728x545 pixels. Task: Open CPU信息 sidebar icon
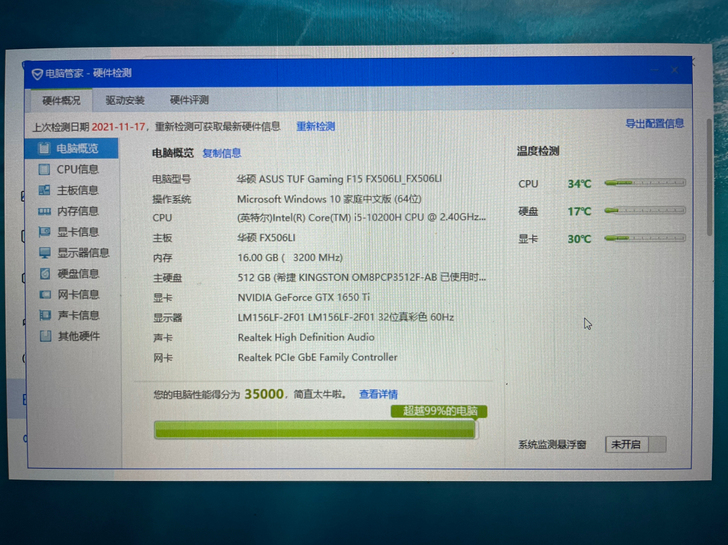44,169
